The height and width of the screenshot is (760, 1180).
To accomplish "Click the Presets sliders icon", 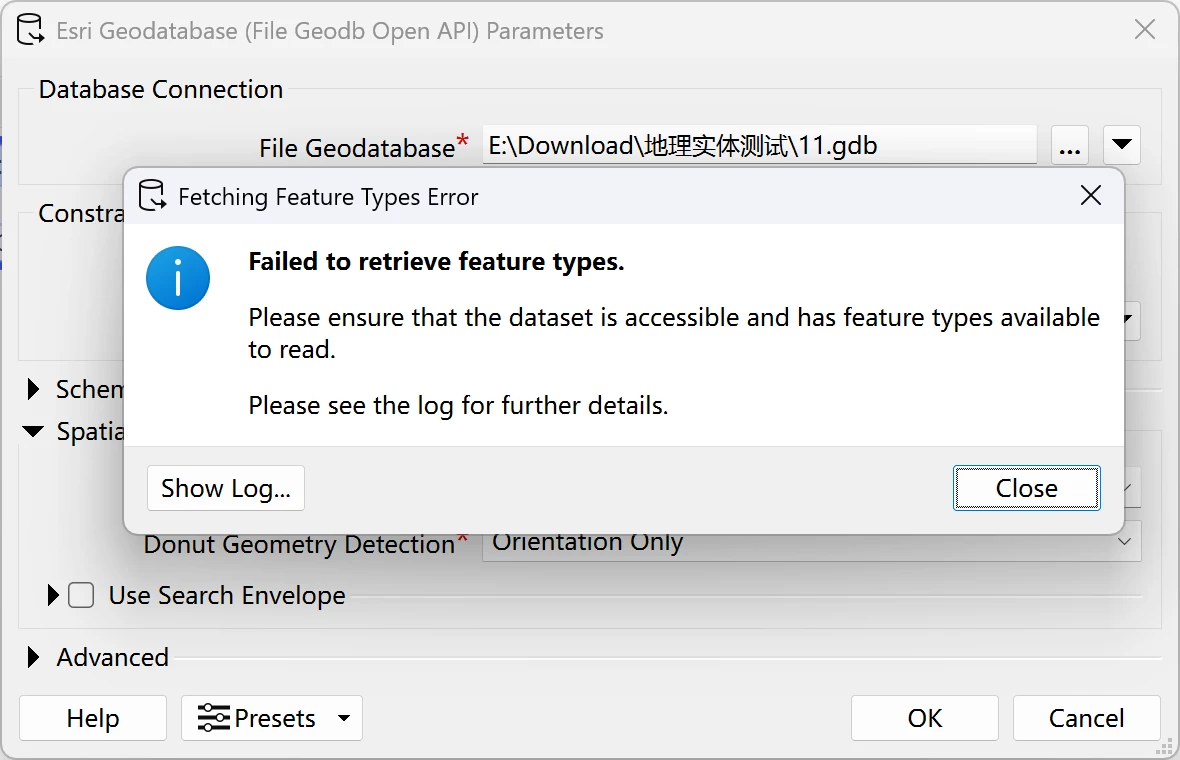I will [x=213, y=718].
